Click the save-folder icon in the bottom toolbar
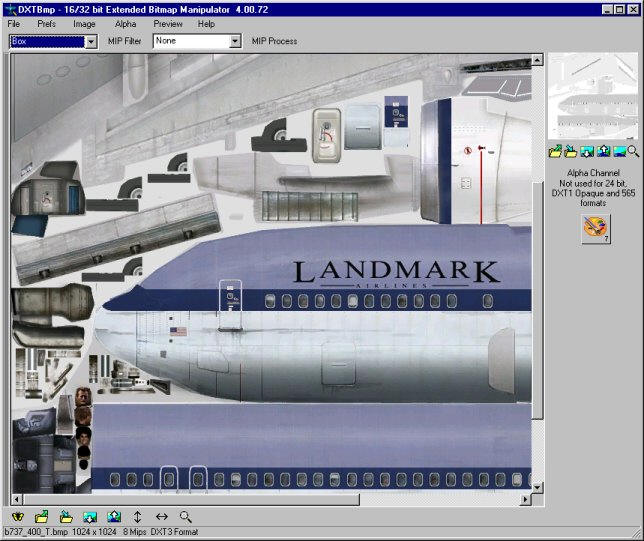 pyautogui.click(x=66, y=517)
